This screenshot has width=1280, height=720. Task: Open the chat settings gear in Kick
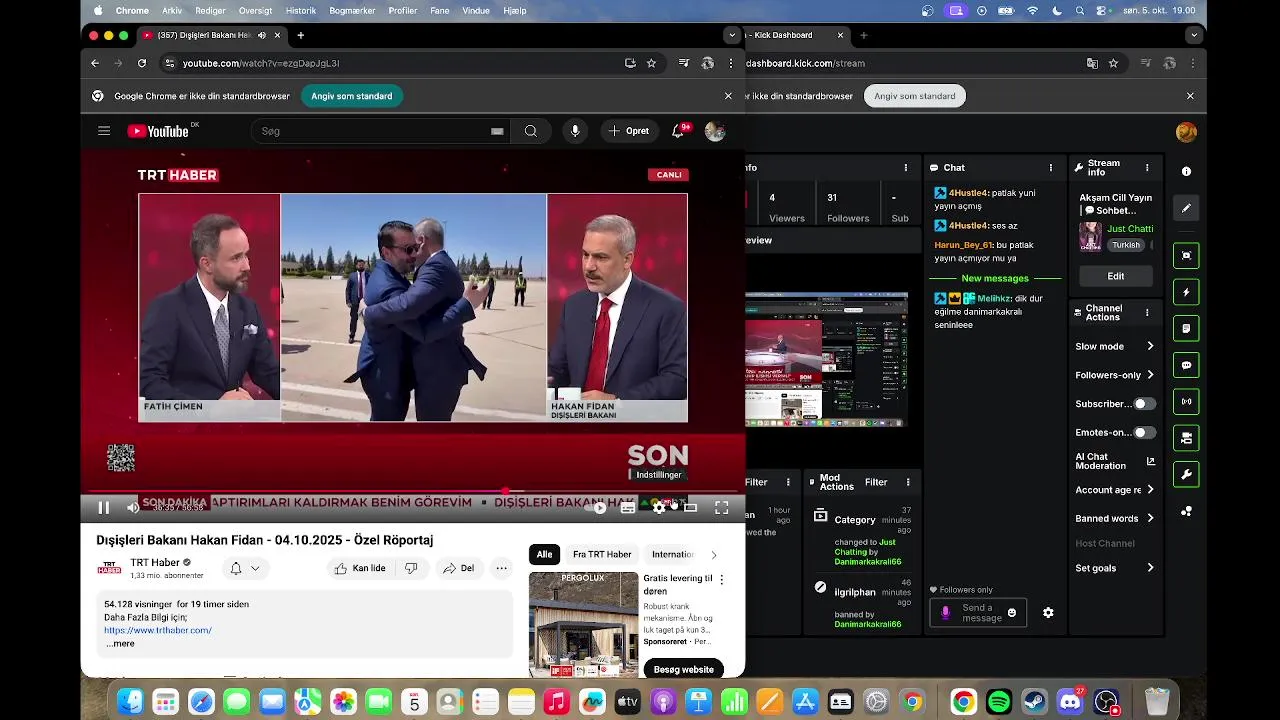pyautogui.click(x=1048, y=613)
